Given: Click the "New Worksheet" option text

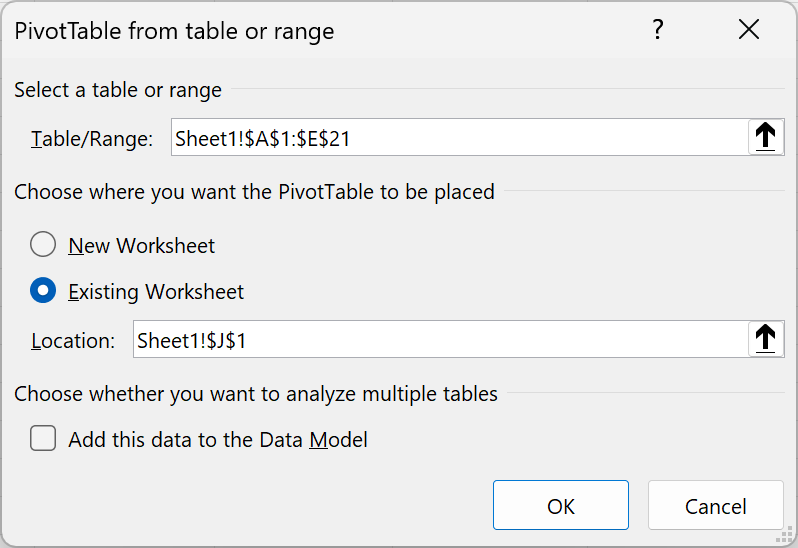Looking at the screenshot, I should click(141, 245).
